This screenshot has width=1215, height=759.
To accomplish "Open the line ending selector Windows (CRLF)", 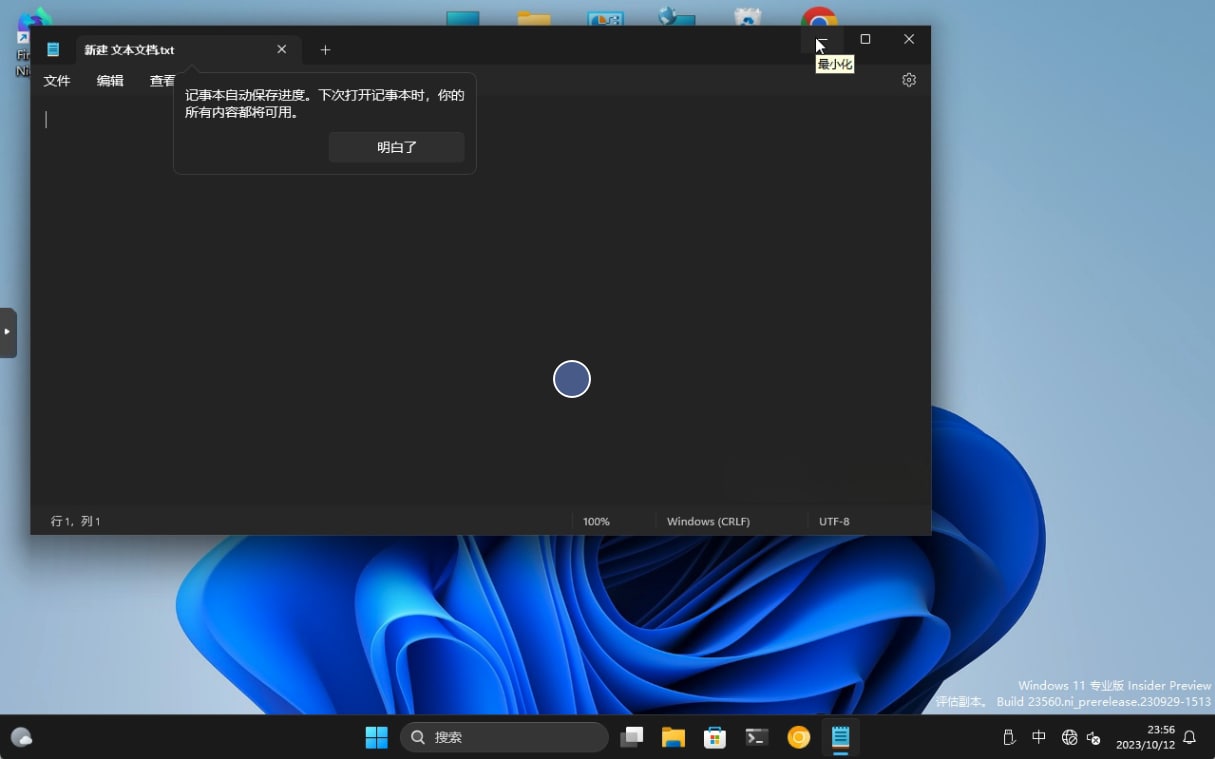I will 708,521.
